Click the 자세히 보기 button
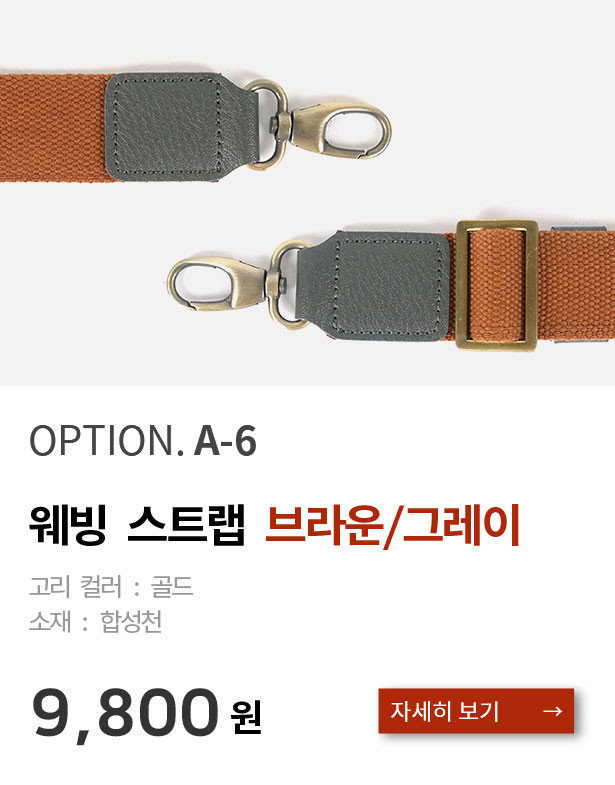This screenshot has width=615, height=785. (476, 710)
